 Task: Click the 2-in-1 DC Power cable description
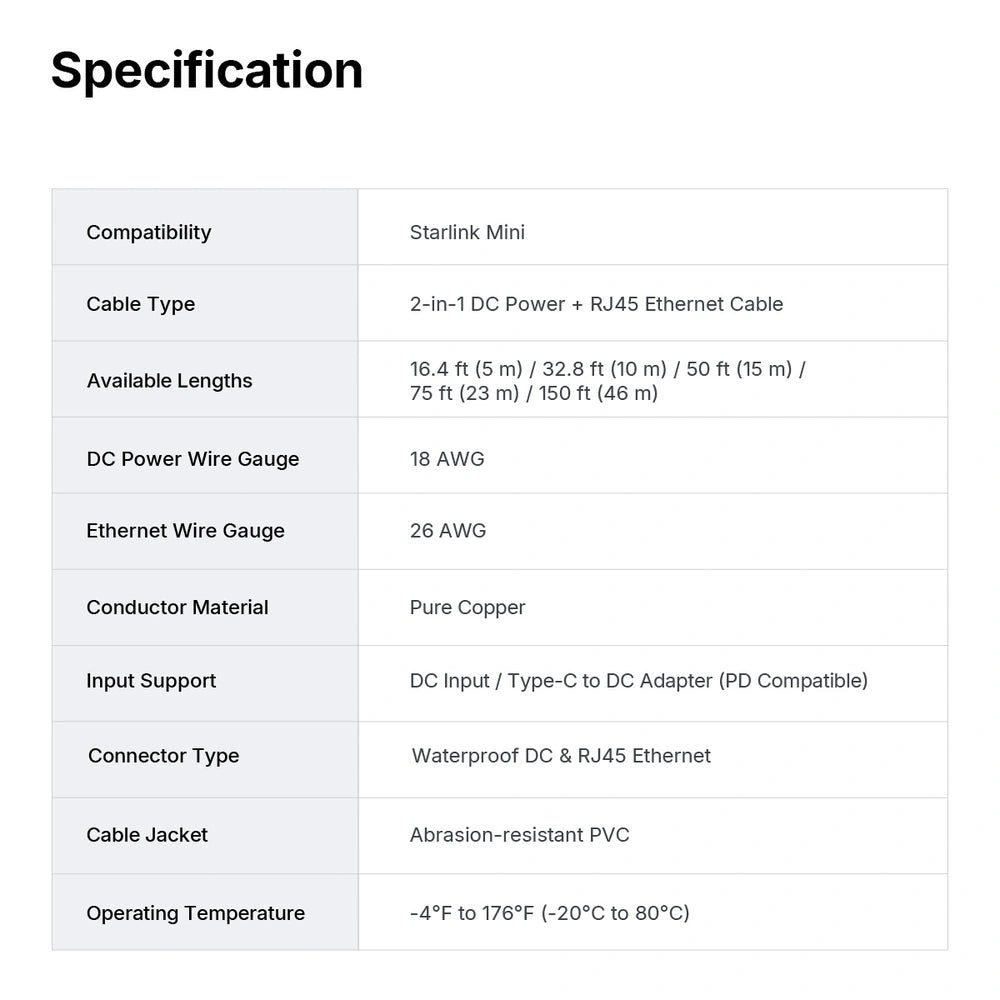click(596, 304)
